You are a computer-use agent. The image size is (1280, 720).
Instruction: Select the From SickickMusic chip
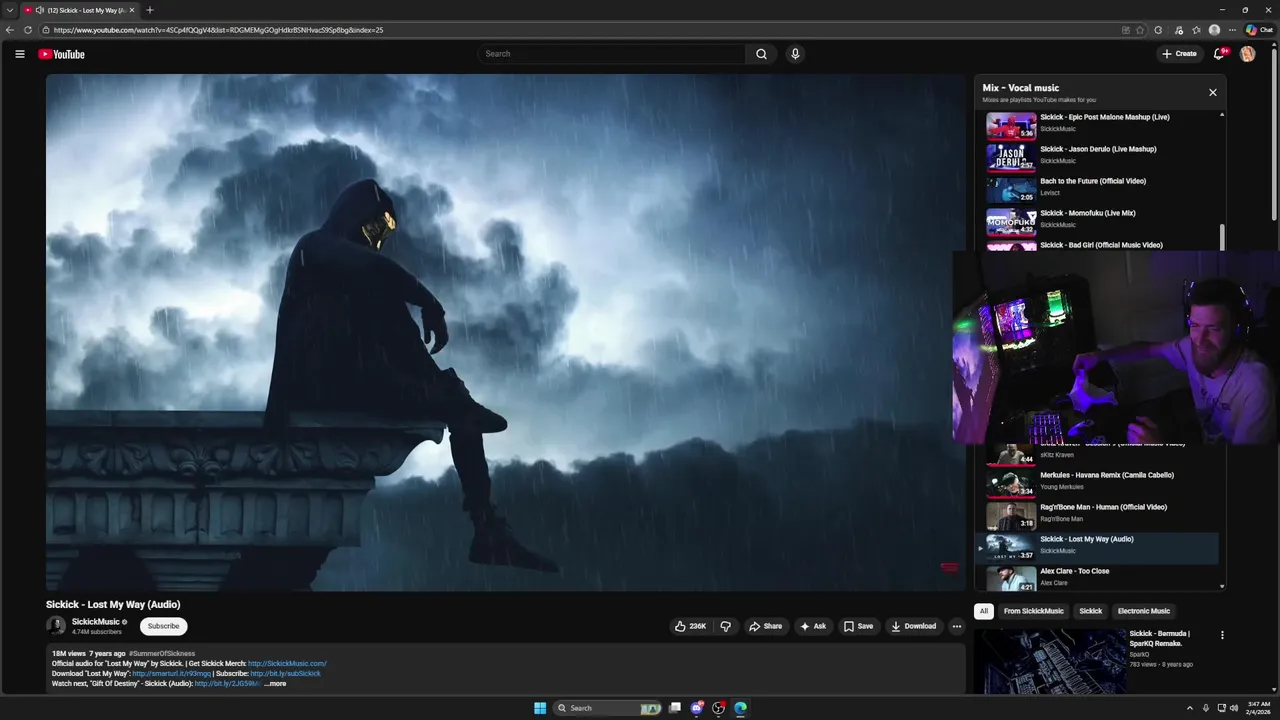tap(1034, 611)
